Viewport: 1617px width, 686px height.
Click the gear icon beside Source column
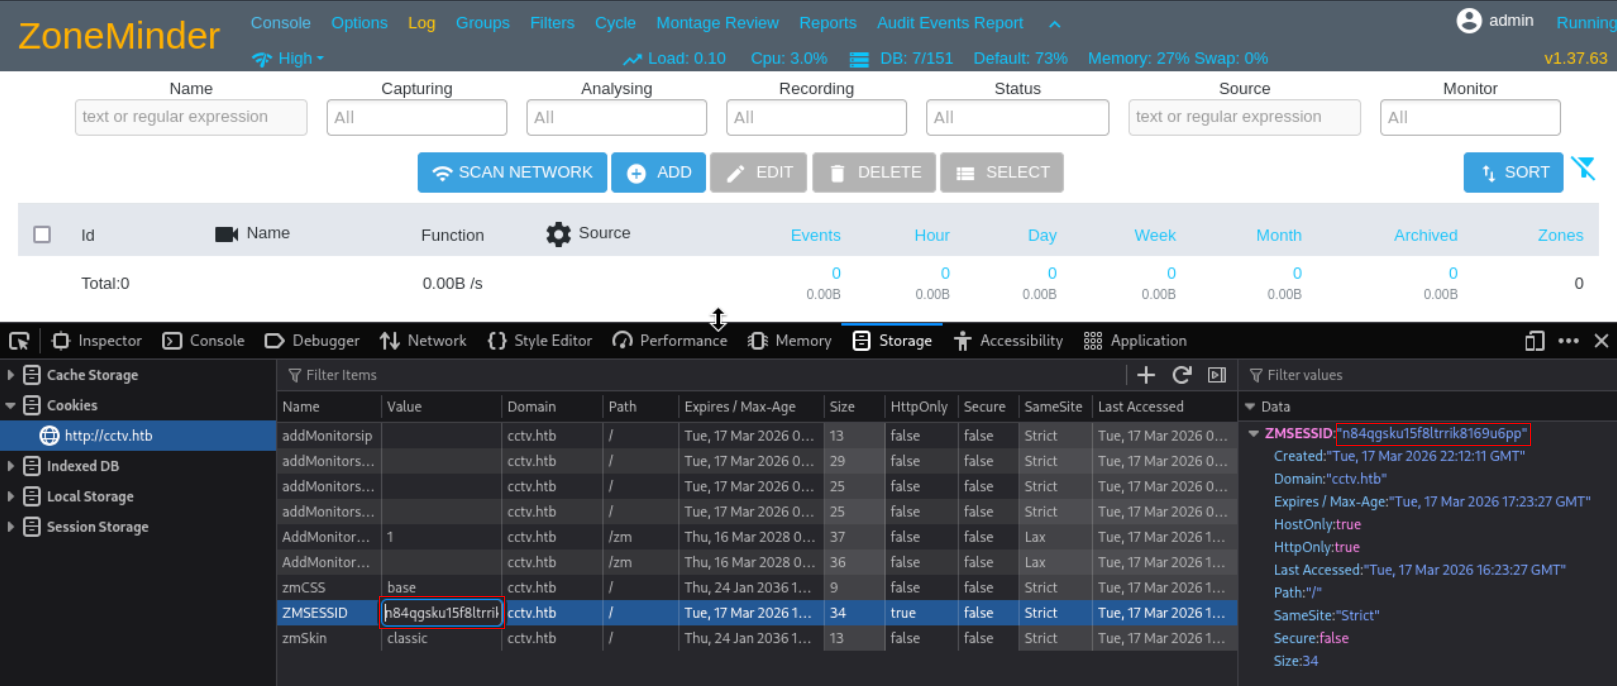(558, 234)
